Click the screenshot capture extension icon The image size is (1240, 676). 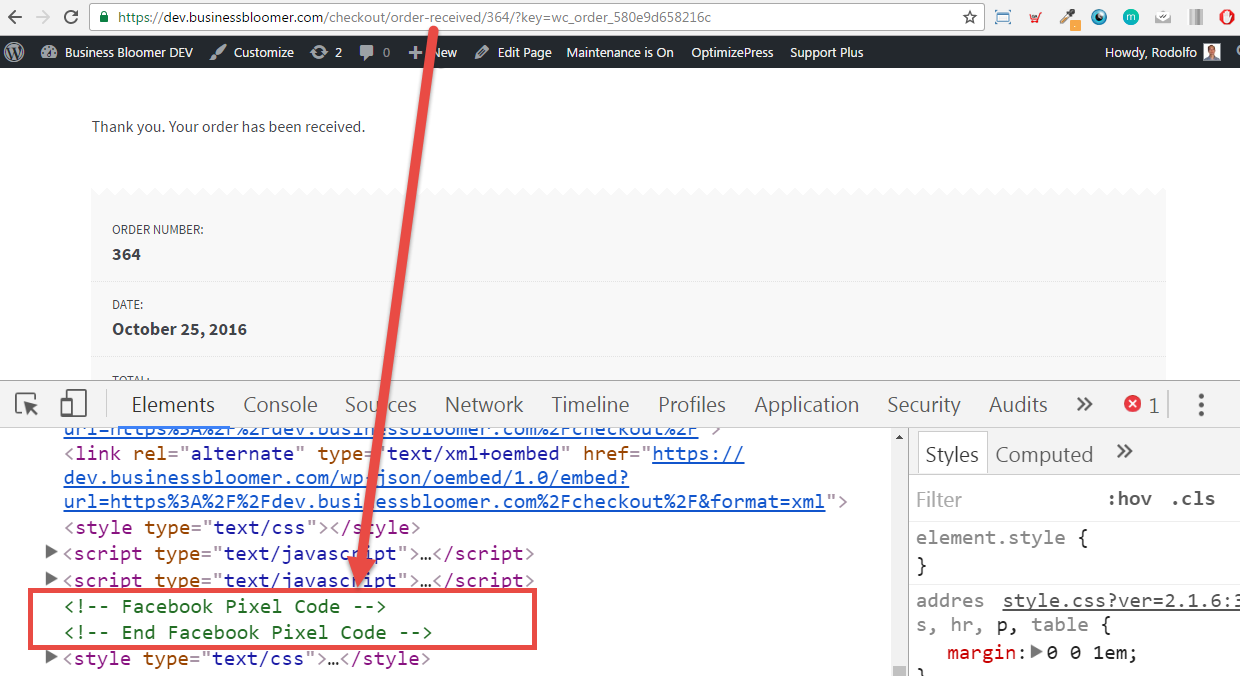point(1003,17)
